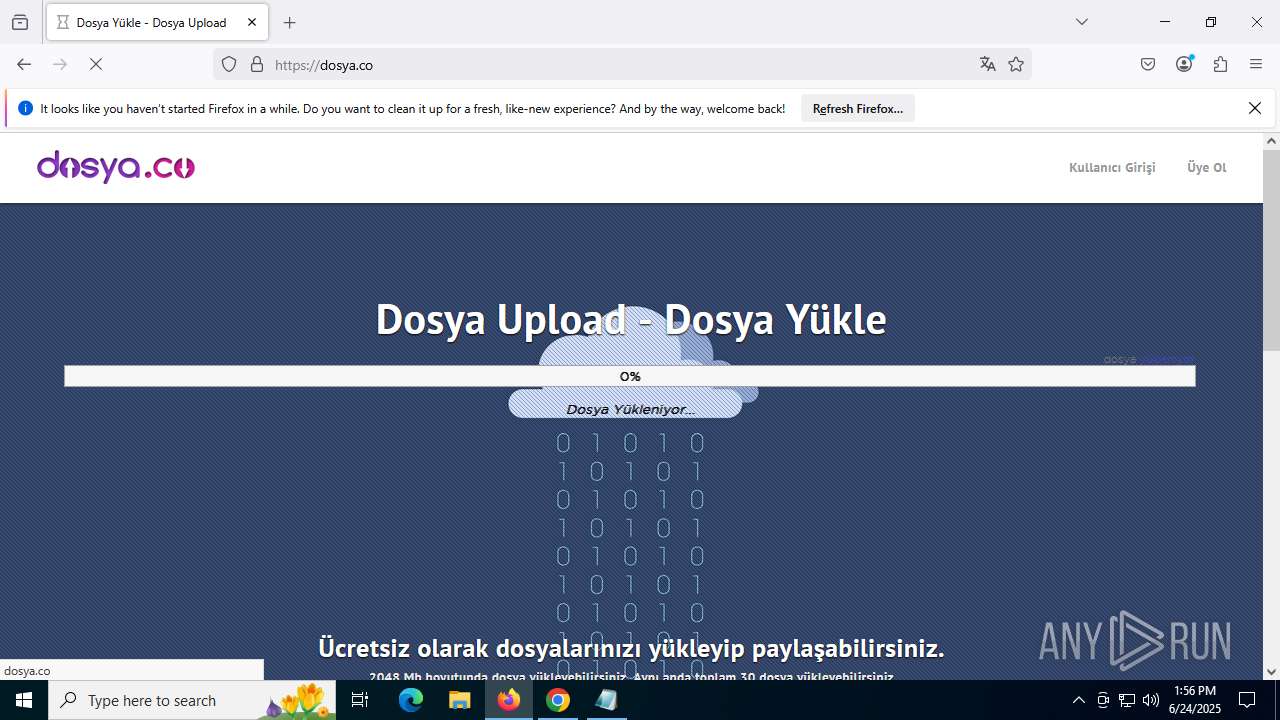Stop loading the page

pos(96,64)
